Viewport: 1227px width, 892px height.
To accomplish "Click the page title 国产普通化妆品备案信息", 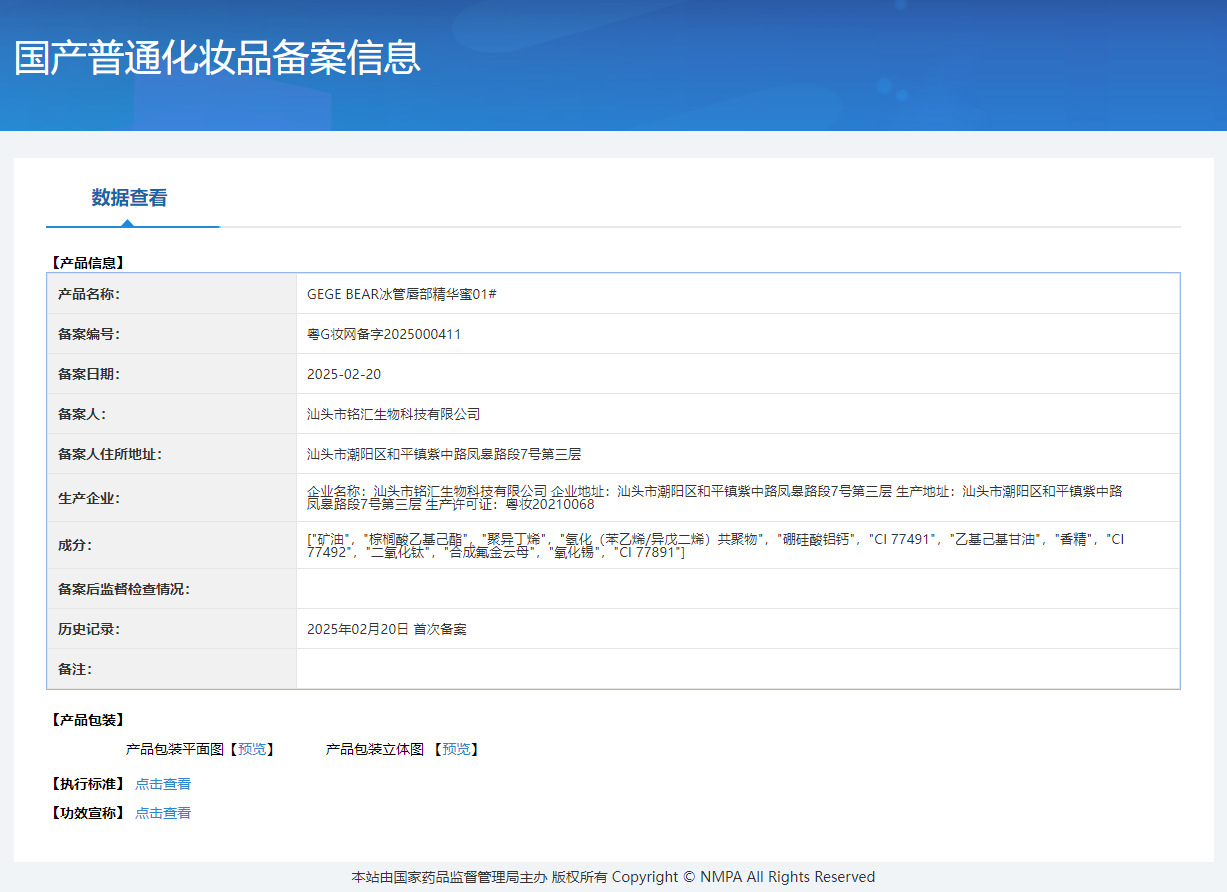I will click(217, 57).
